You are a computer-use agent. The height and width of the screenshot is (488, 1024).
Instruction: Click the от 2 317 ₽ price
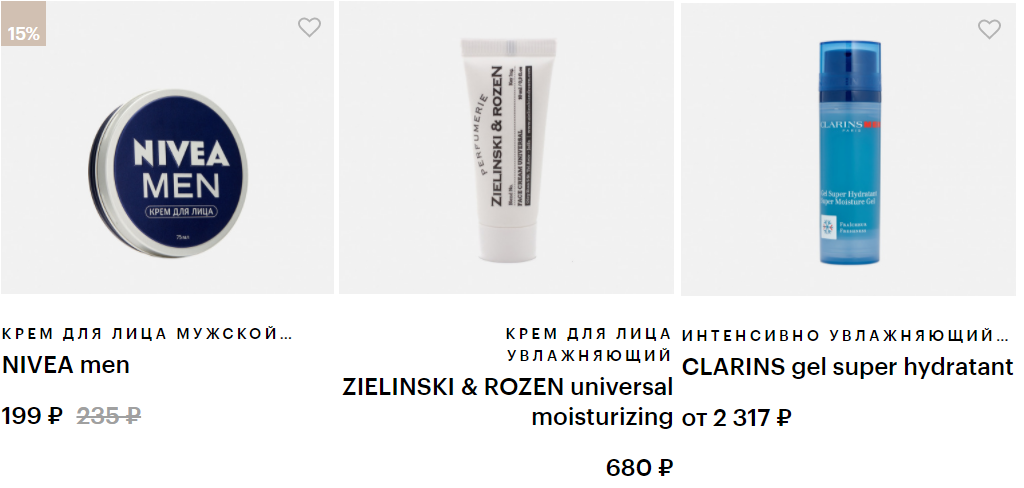(737, 418)
